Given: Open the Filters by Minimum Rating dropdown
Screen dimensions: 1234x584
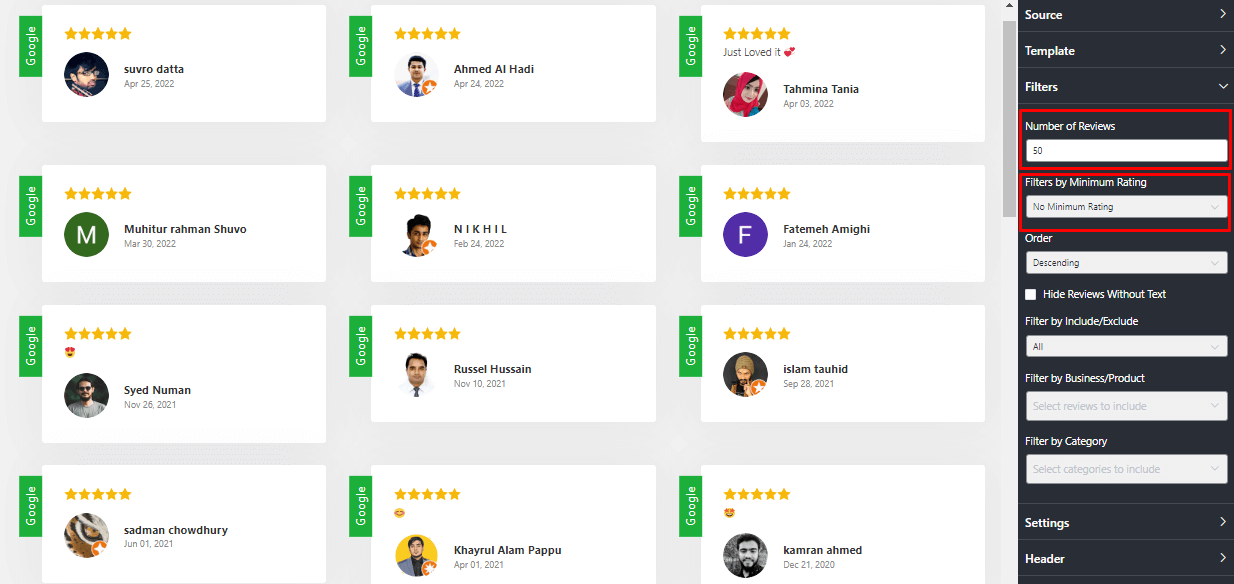Looking at the screenshot, I should pyautogui.click(x=1127, y=207).
